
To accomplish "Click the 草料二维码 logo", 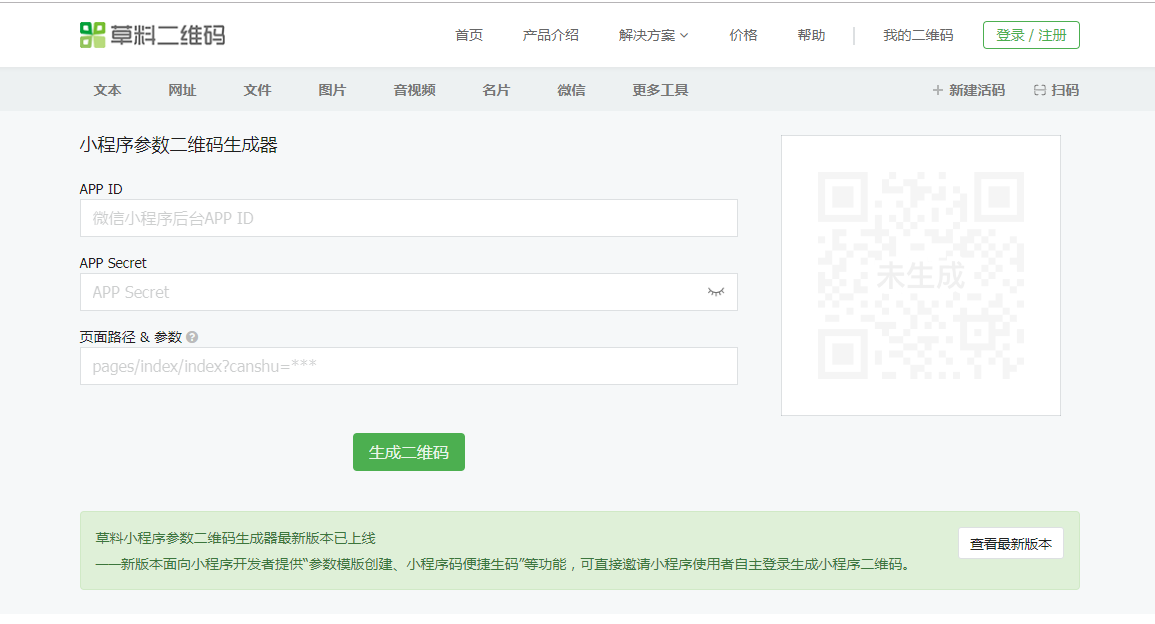I will (x=152, y=35).
